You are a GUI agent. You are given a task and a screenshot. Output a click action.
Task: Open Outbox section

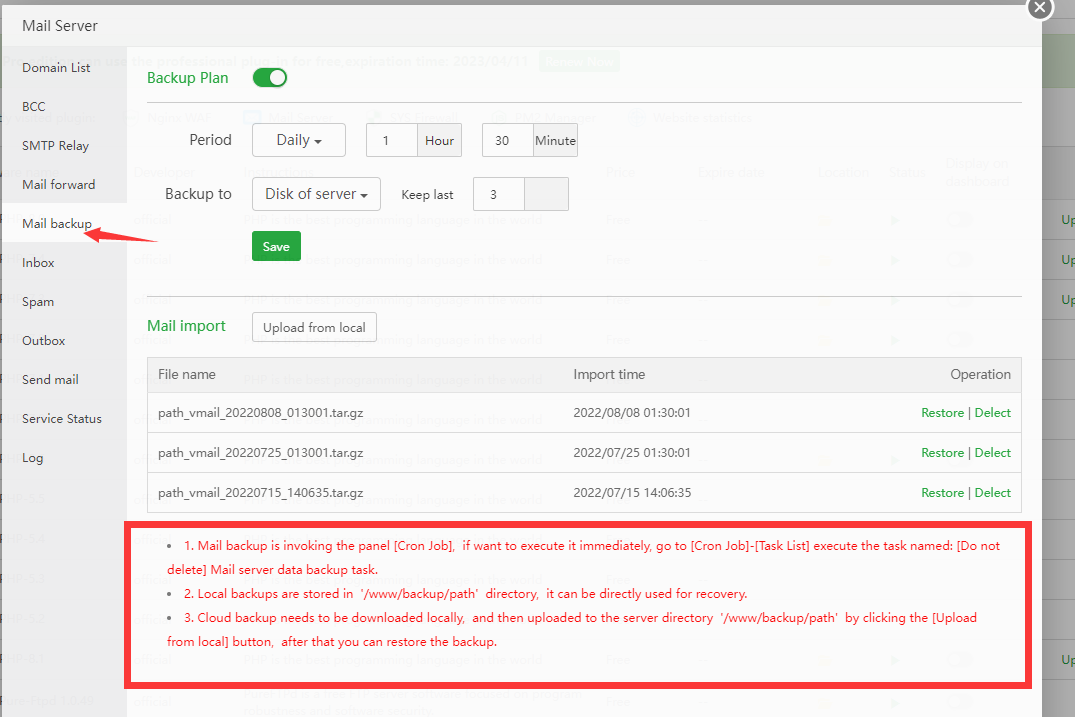point(44,341)
